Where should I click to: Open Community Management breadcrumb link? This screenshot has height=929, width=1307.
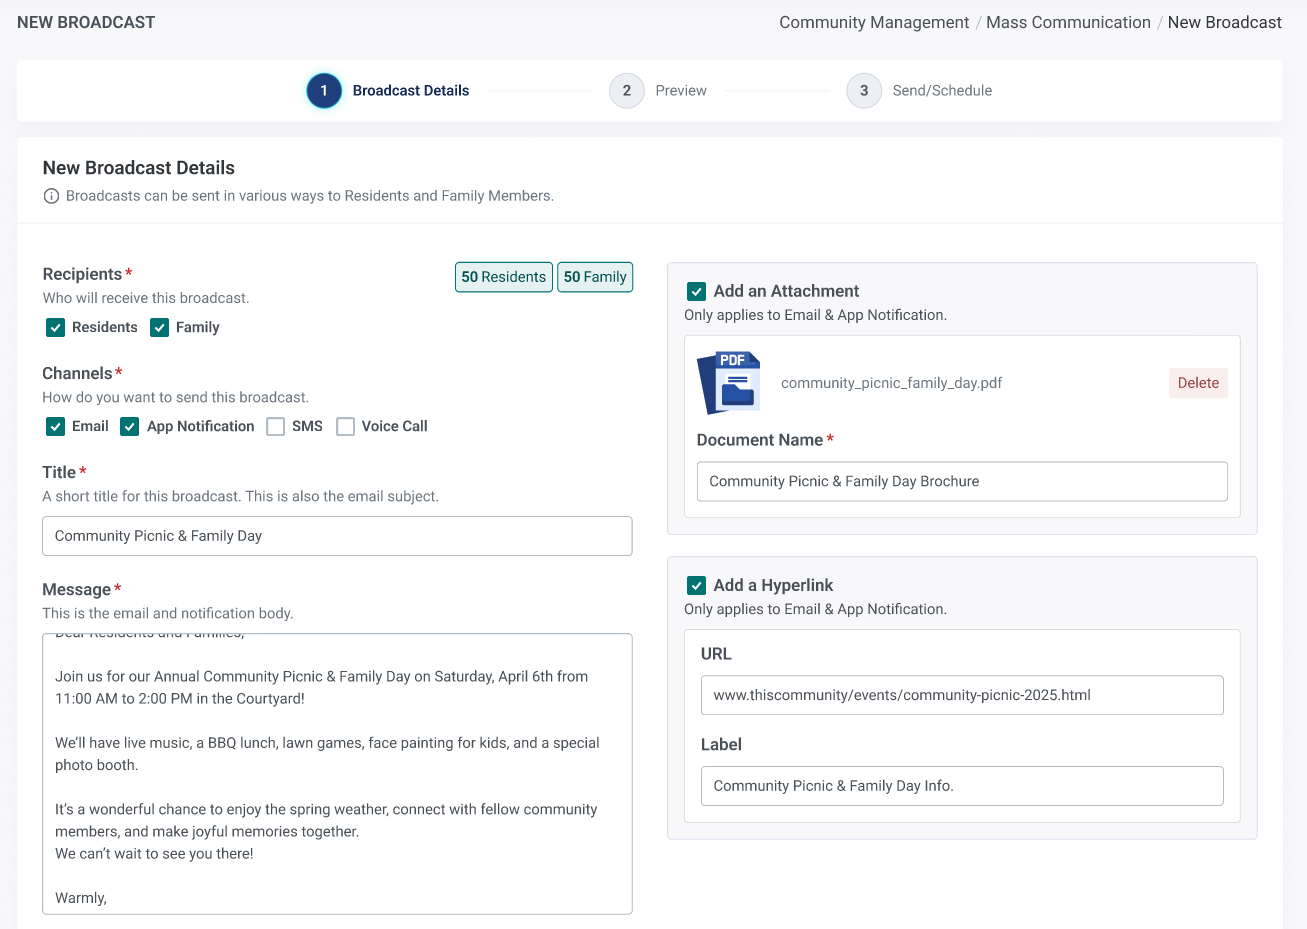click(874, 22)
